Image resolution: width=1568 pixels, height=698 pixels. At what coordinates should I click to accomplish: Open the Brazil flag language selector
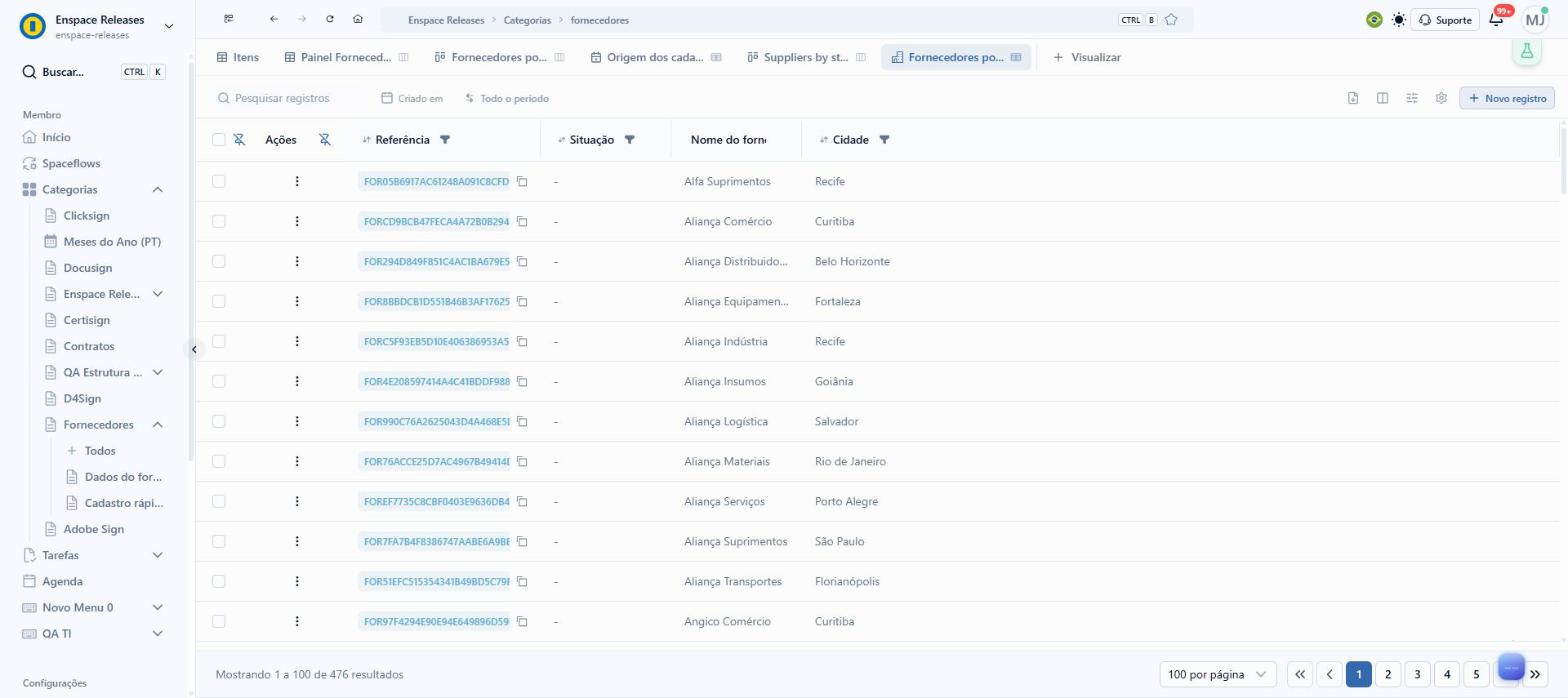(1374, 19)
